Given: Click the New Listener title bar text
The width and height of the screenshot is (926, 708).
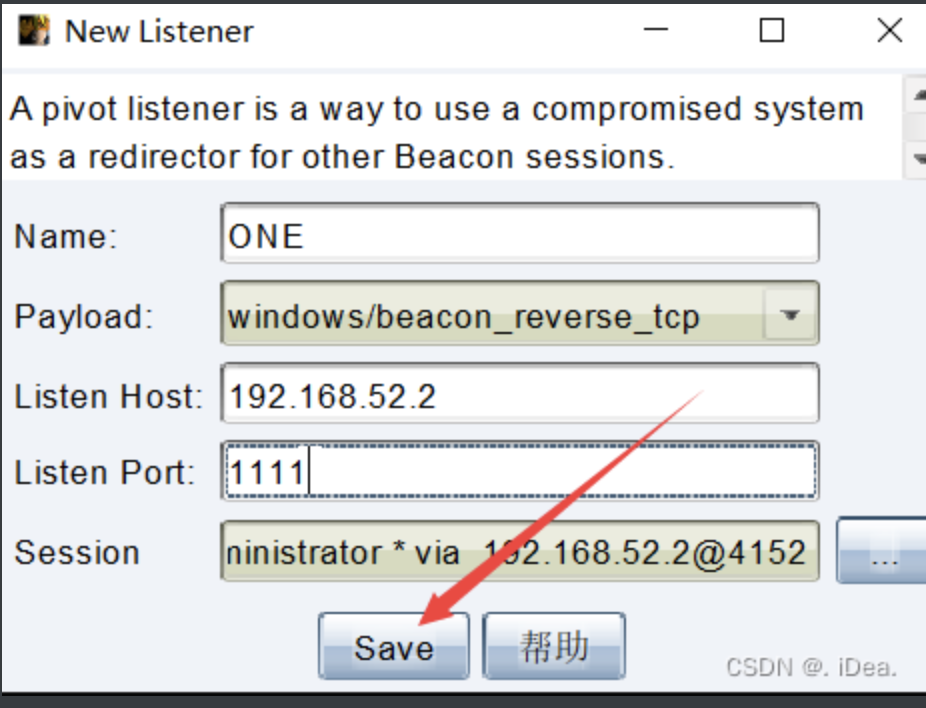Looking at the screenshot, I should point(159,31).
